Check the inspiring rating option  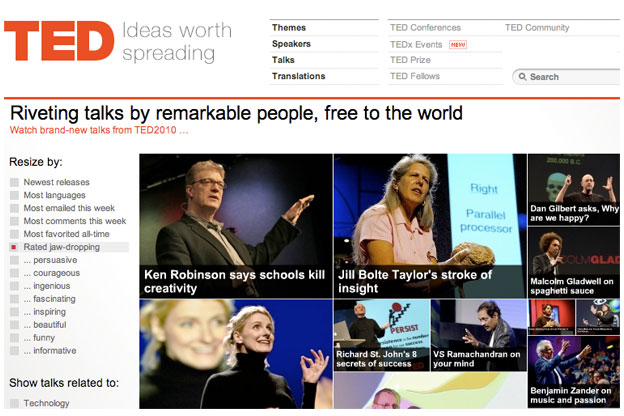14,312
